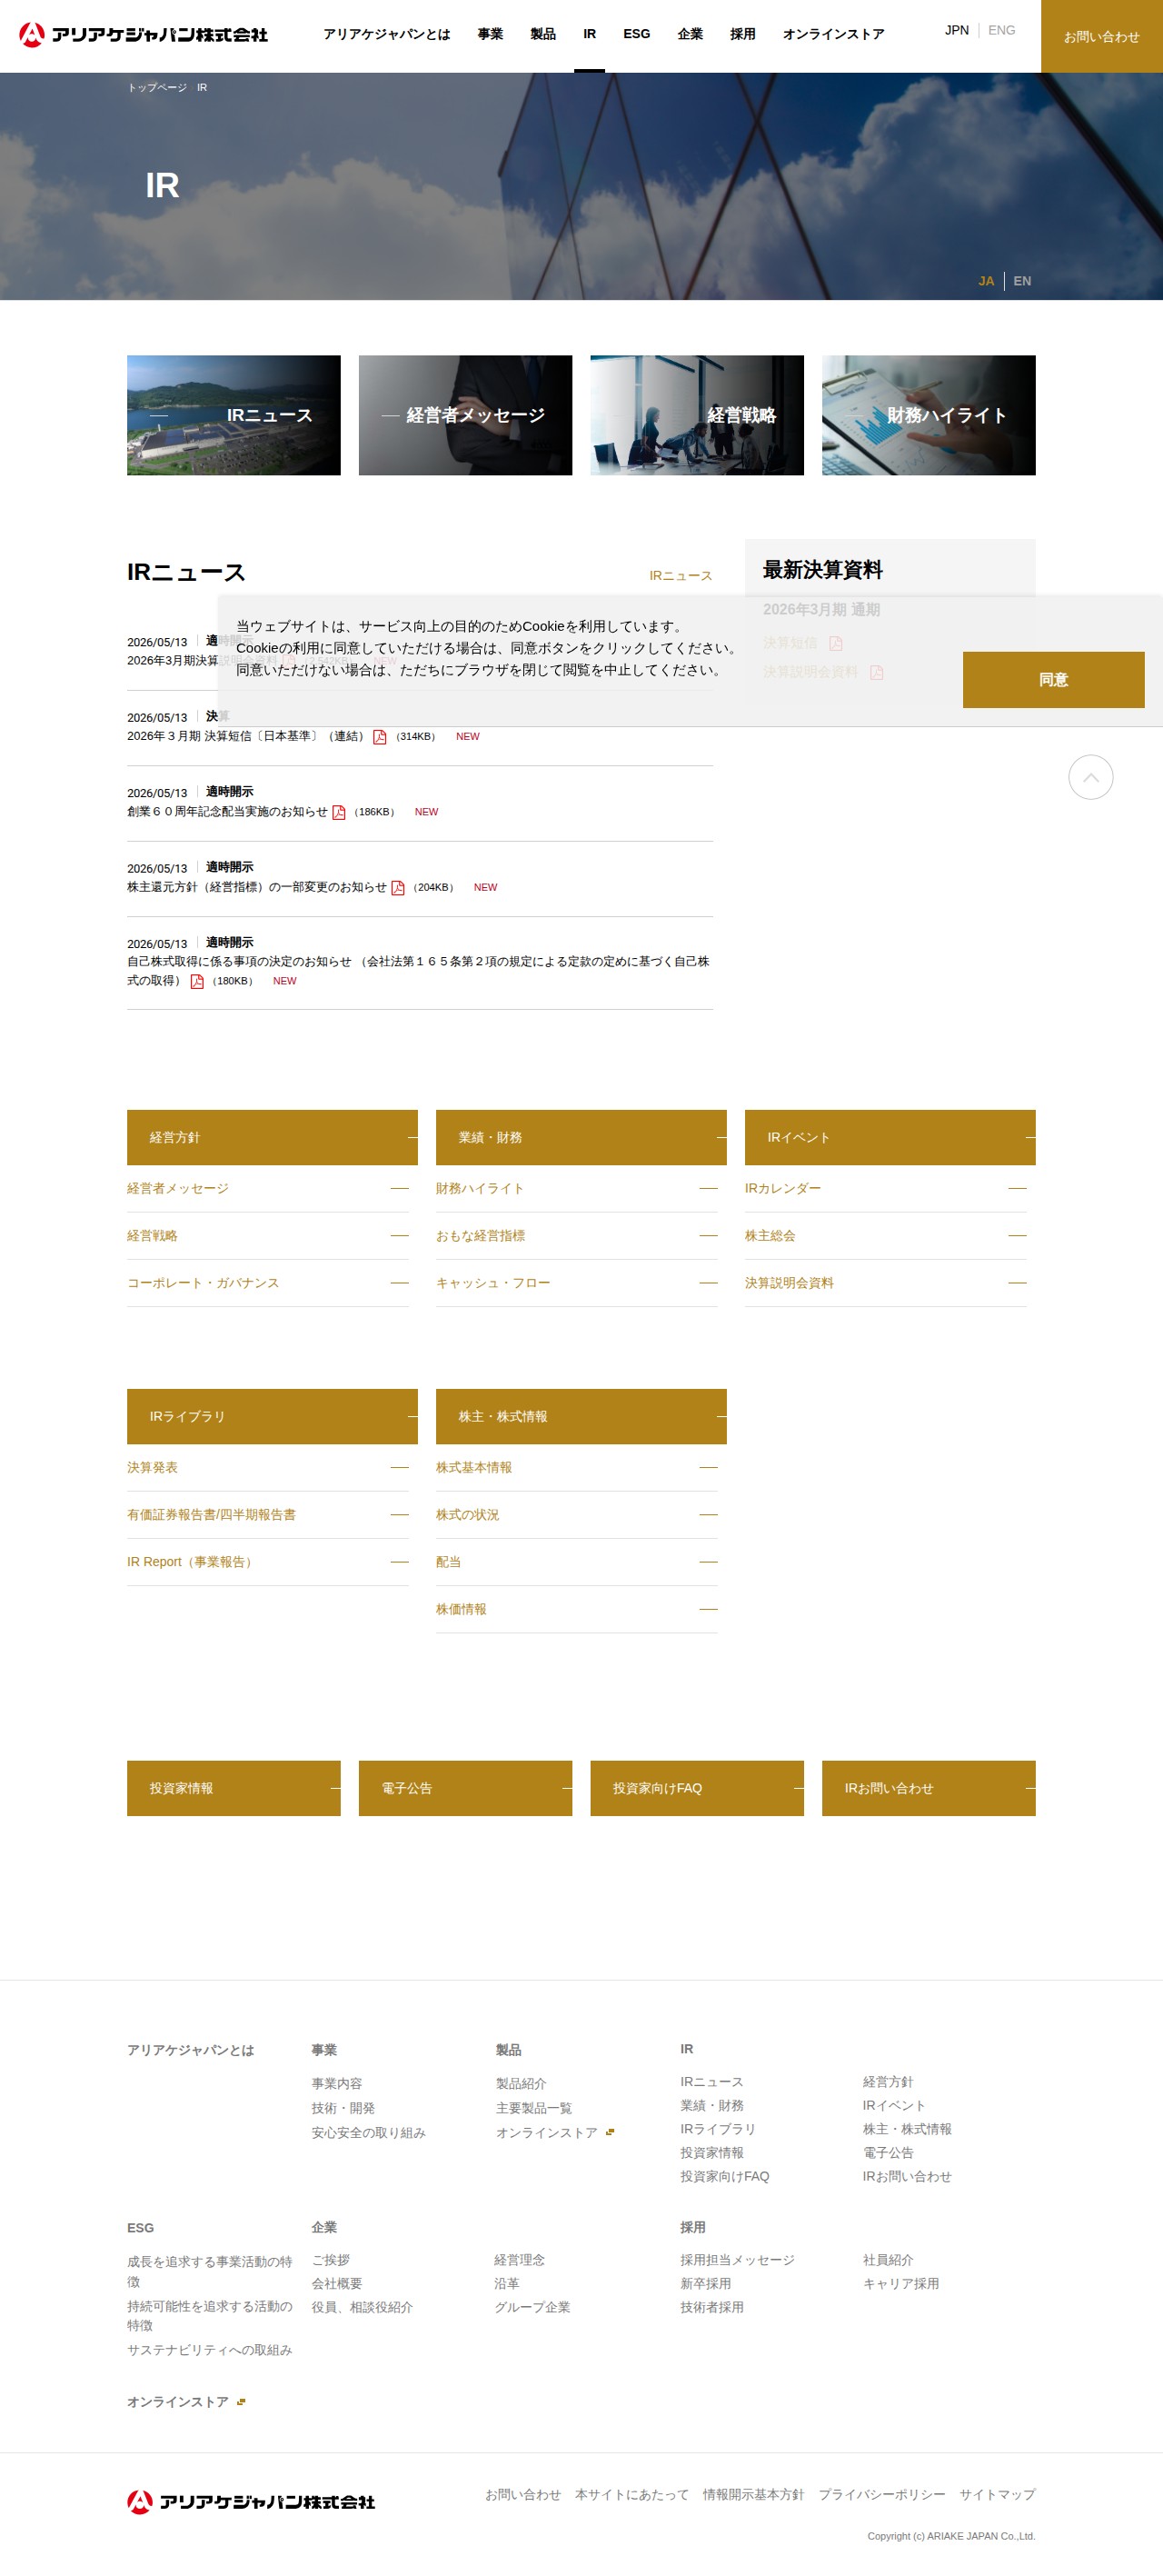Open the 経営戦略 thumbnail card
This screenshot has height=2576, width=1163.
(697, 415)
